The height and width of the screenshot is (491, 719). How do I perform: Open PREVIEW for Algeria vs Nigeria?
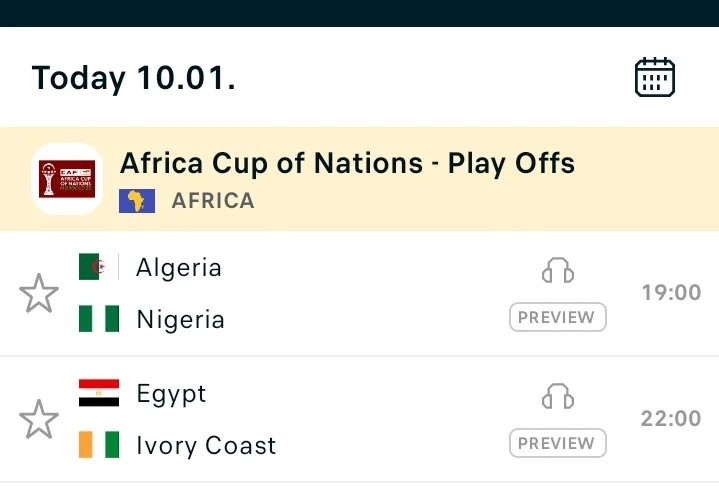557,317
